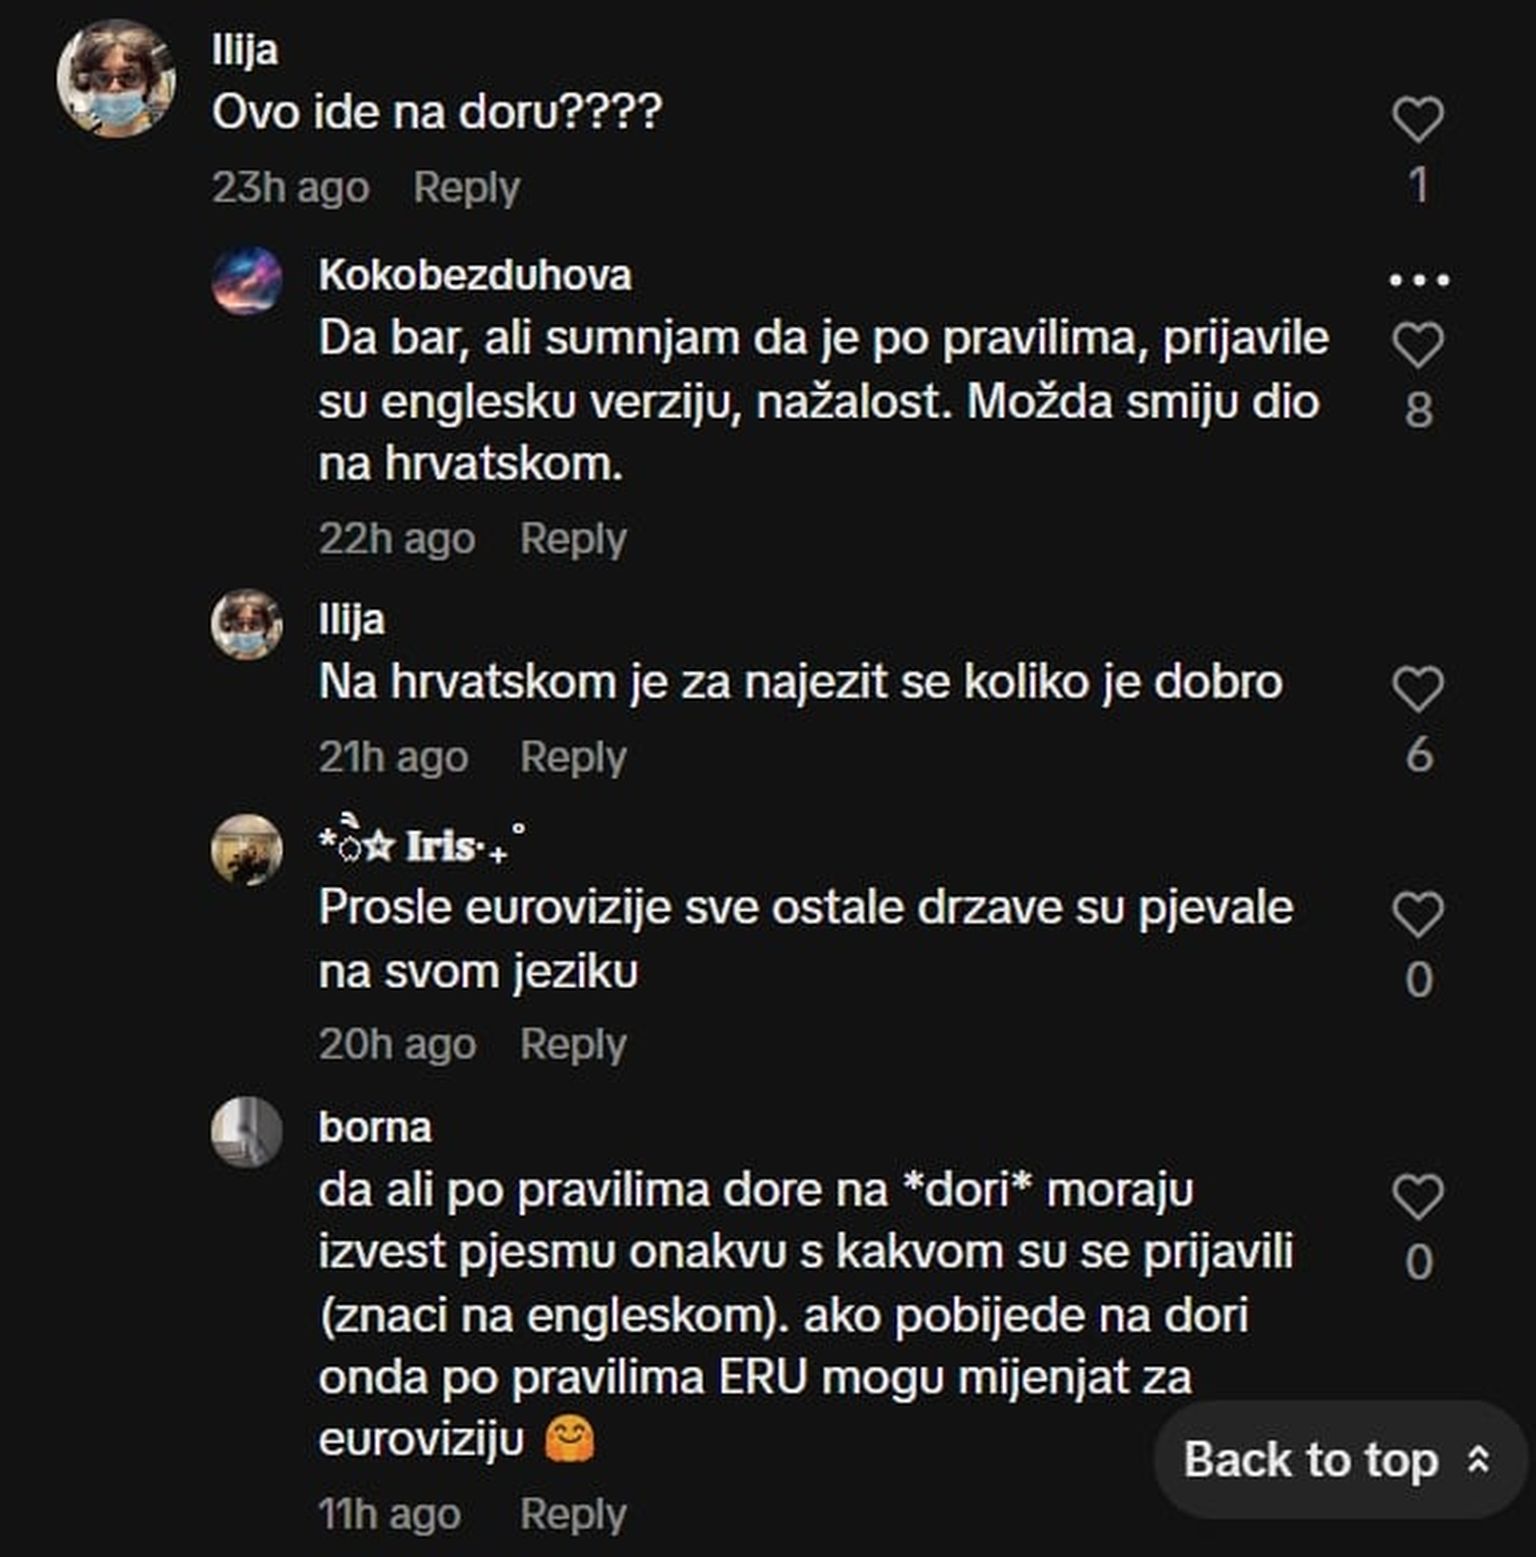Like Ilija's comment "Ovo ide na doru????"
1536x1557 pixels.
1417,120
